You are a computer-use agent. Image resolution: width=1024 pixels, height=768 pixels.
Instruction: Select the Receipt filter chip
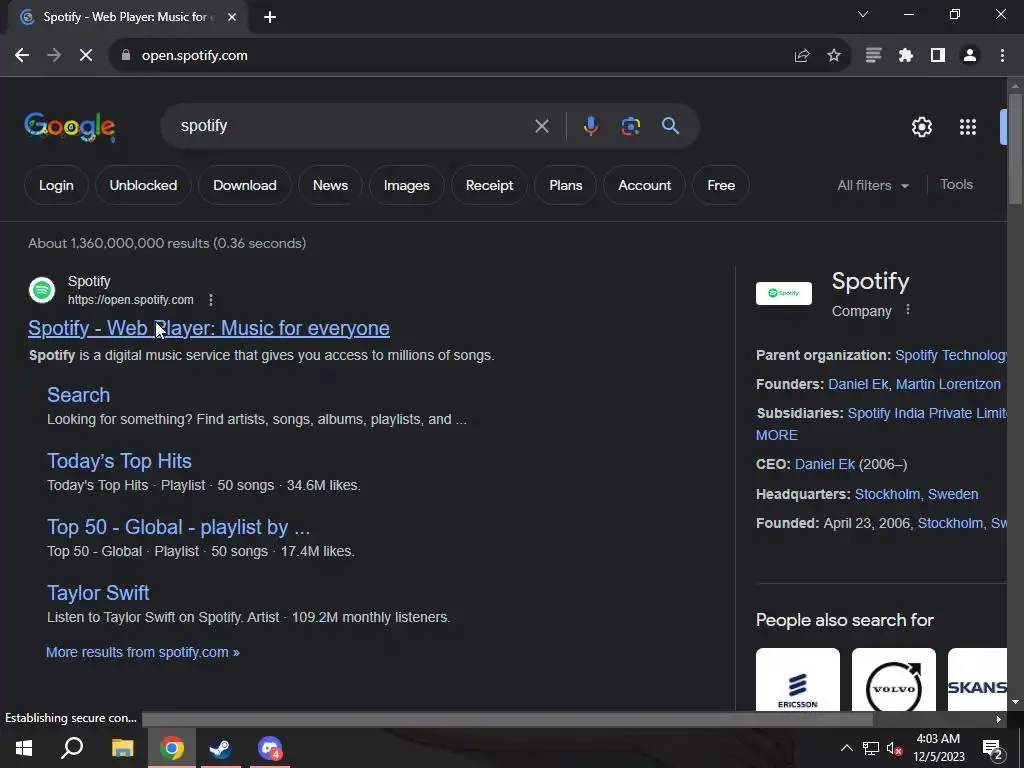click(489, 185)
